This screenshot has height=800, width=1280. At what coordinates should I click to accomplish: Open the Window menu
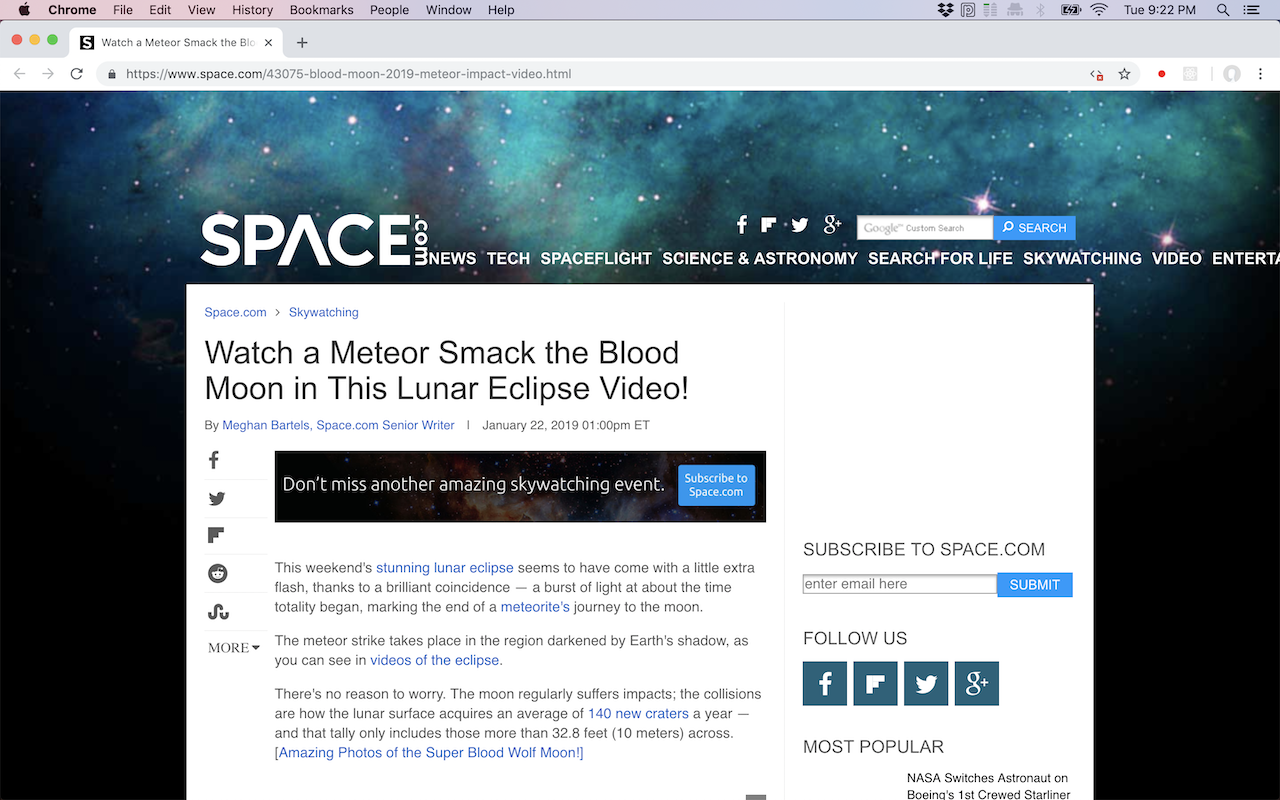click(x=449, y=10)
